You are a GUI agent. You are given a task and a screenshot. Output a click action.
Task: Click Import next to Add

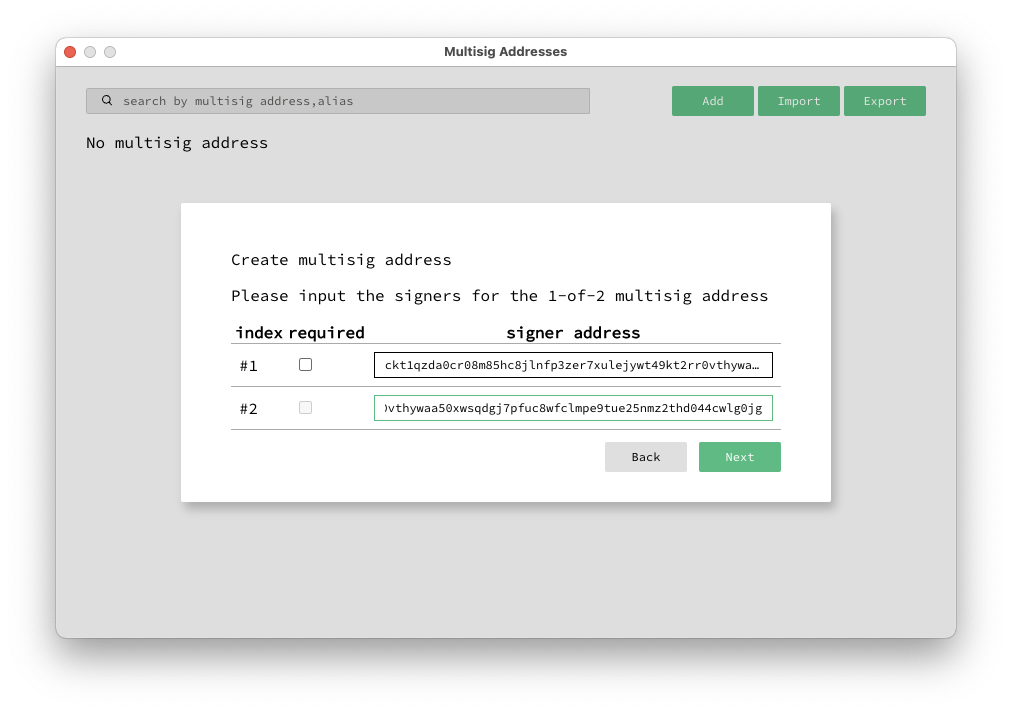[x=798, y=100]
